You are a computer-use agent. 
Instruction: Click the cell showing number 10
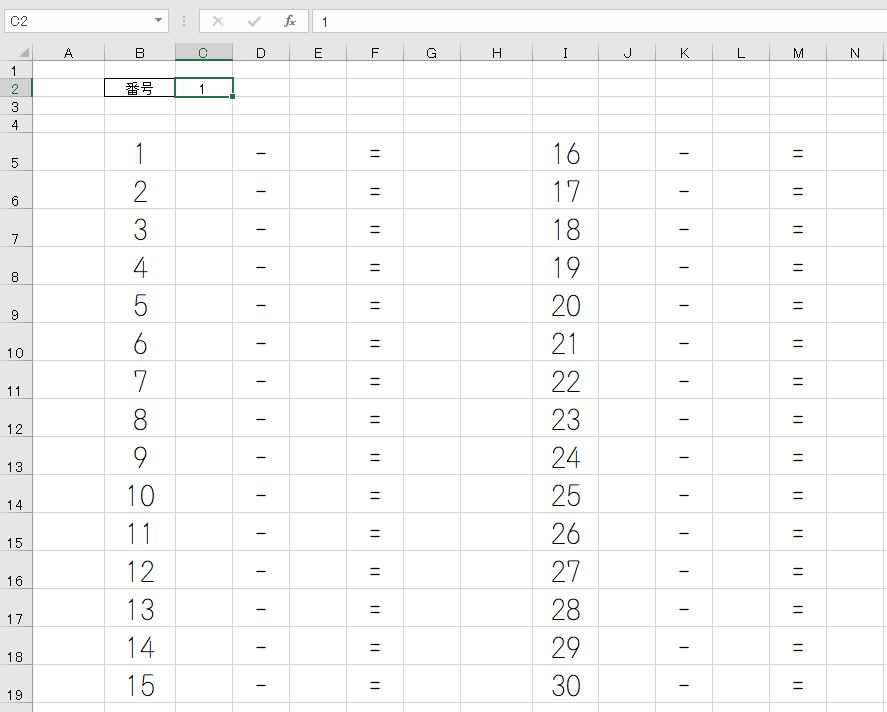click(x=140, y=495)
